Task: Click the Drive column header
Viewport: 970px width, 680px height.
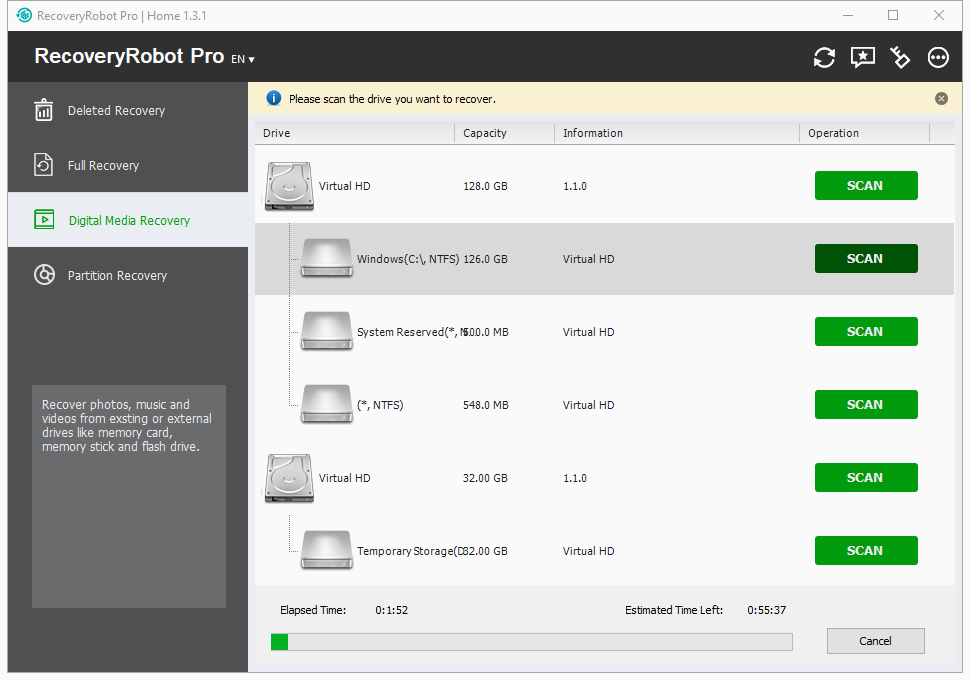Action: [x=355, y=133]
